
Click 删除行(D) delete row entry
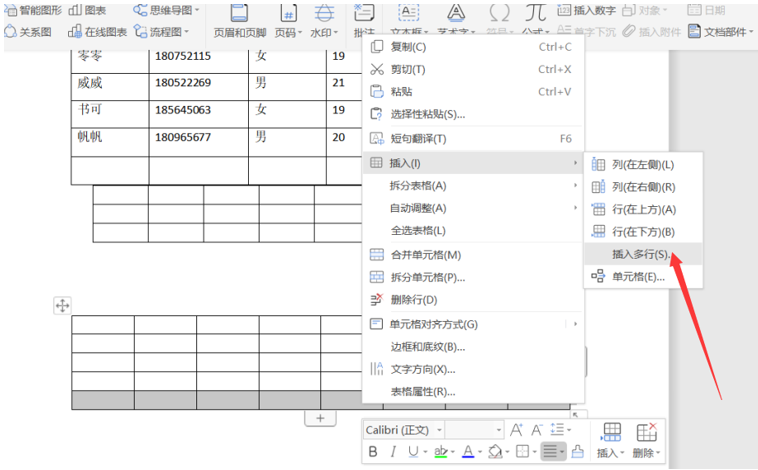tap(473, 300)
